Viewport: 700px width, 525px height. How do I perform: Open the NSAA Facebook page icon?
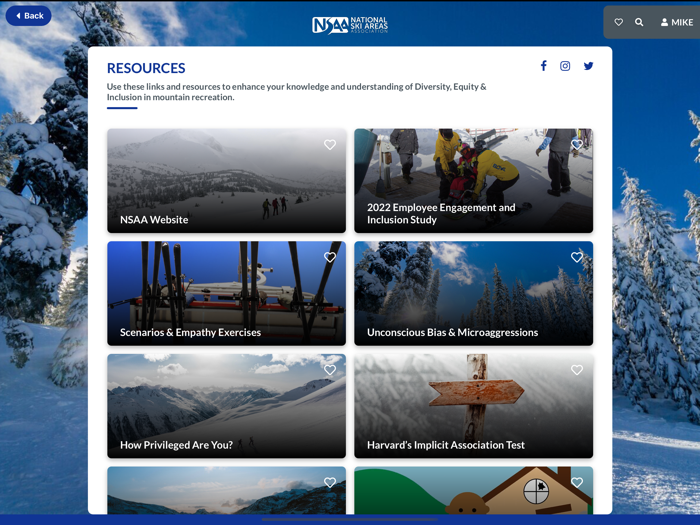click(x=543, y=66)
